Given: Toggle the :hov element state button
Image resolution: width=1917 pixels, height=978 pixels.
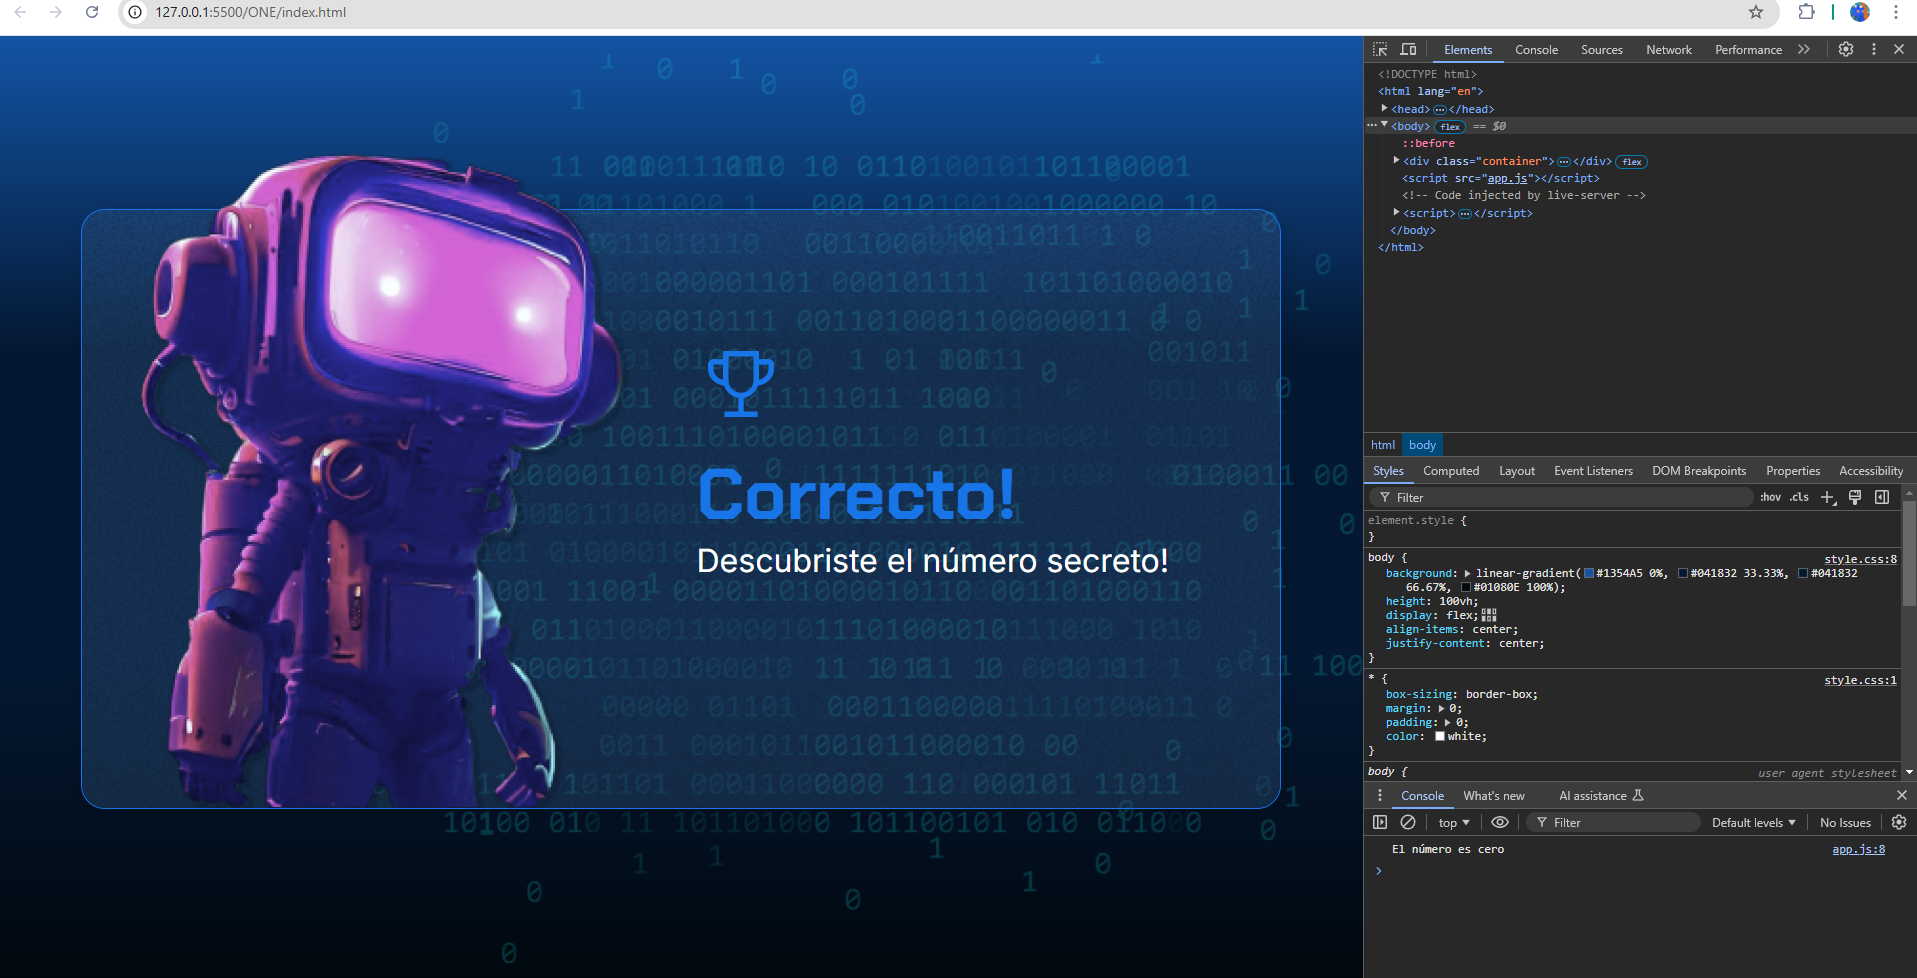Looking at the screenshot, I should click(x=1771, y=497).
